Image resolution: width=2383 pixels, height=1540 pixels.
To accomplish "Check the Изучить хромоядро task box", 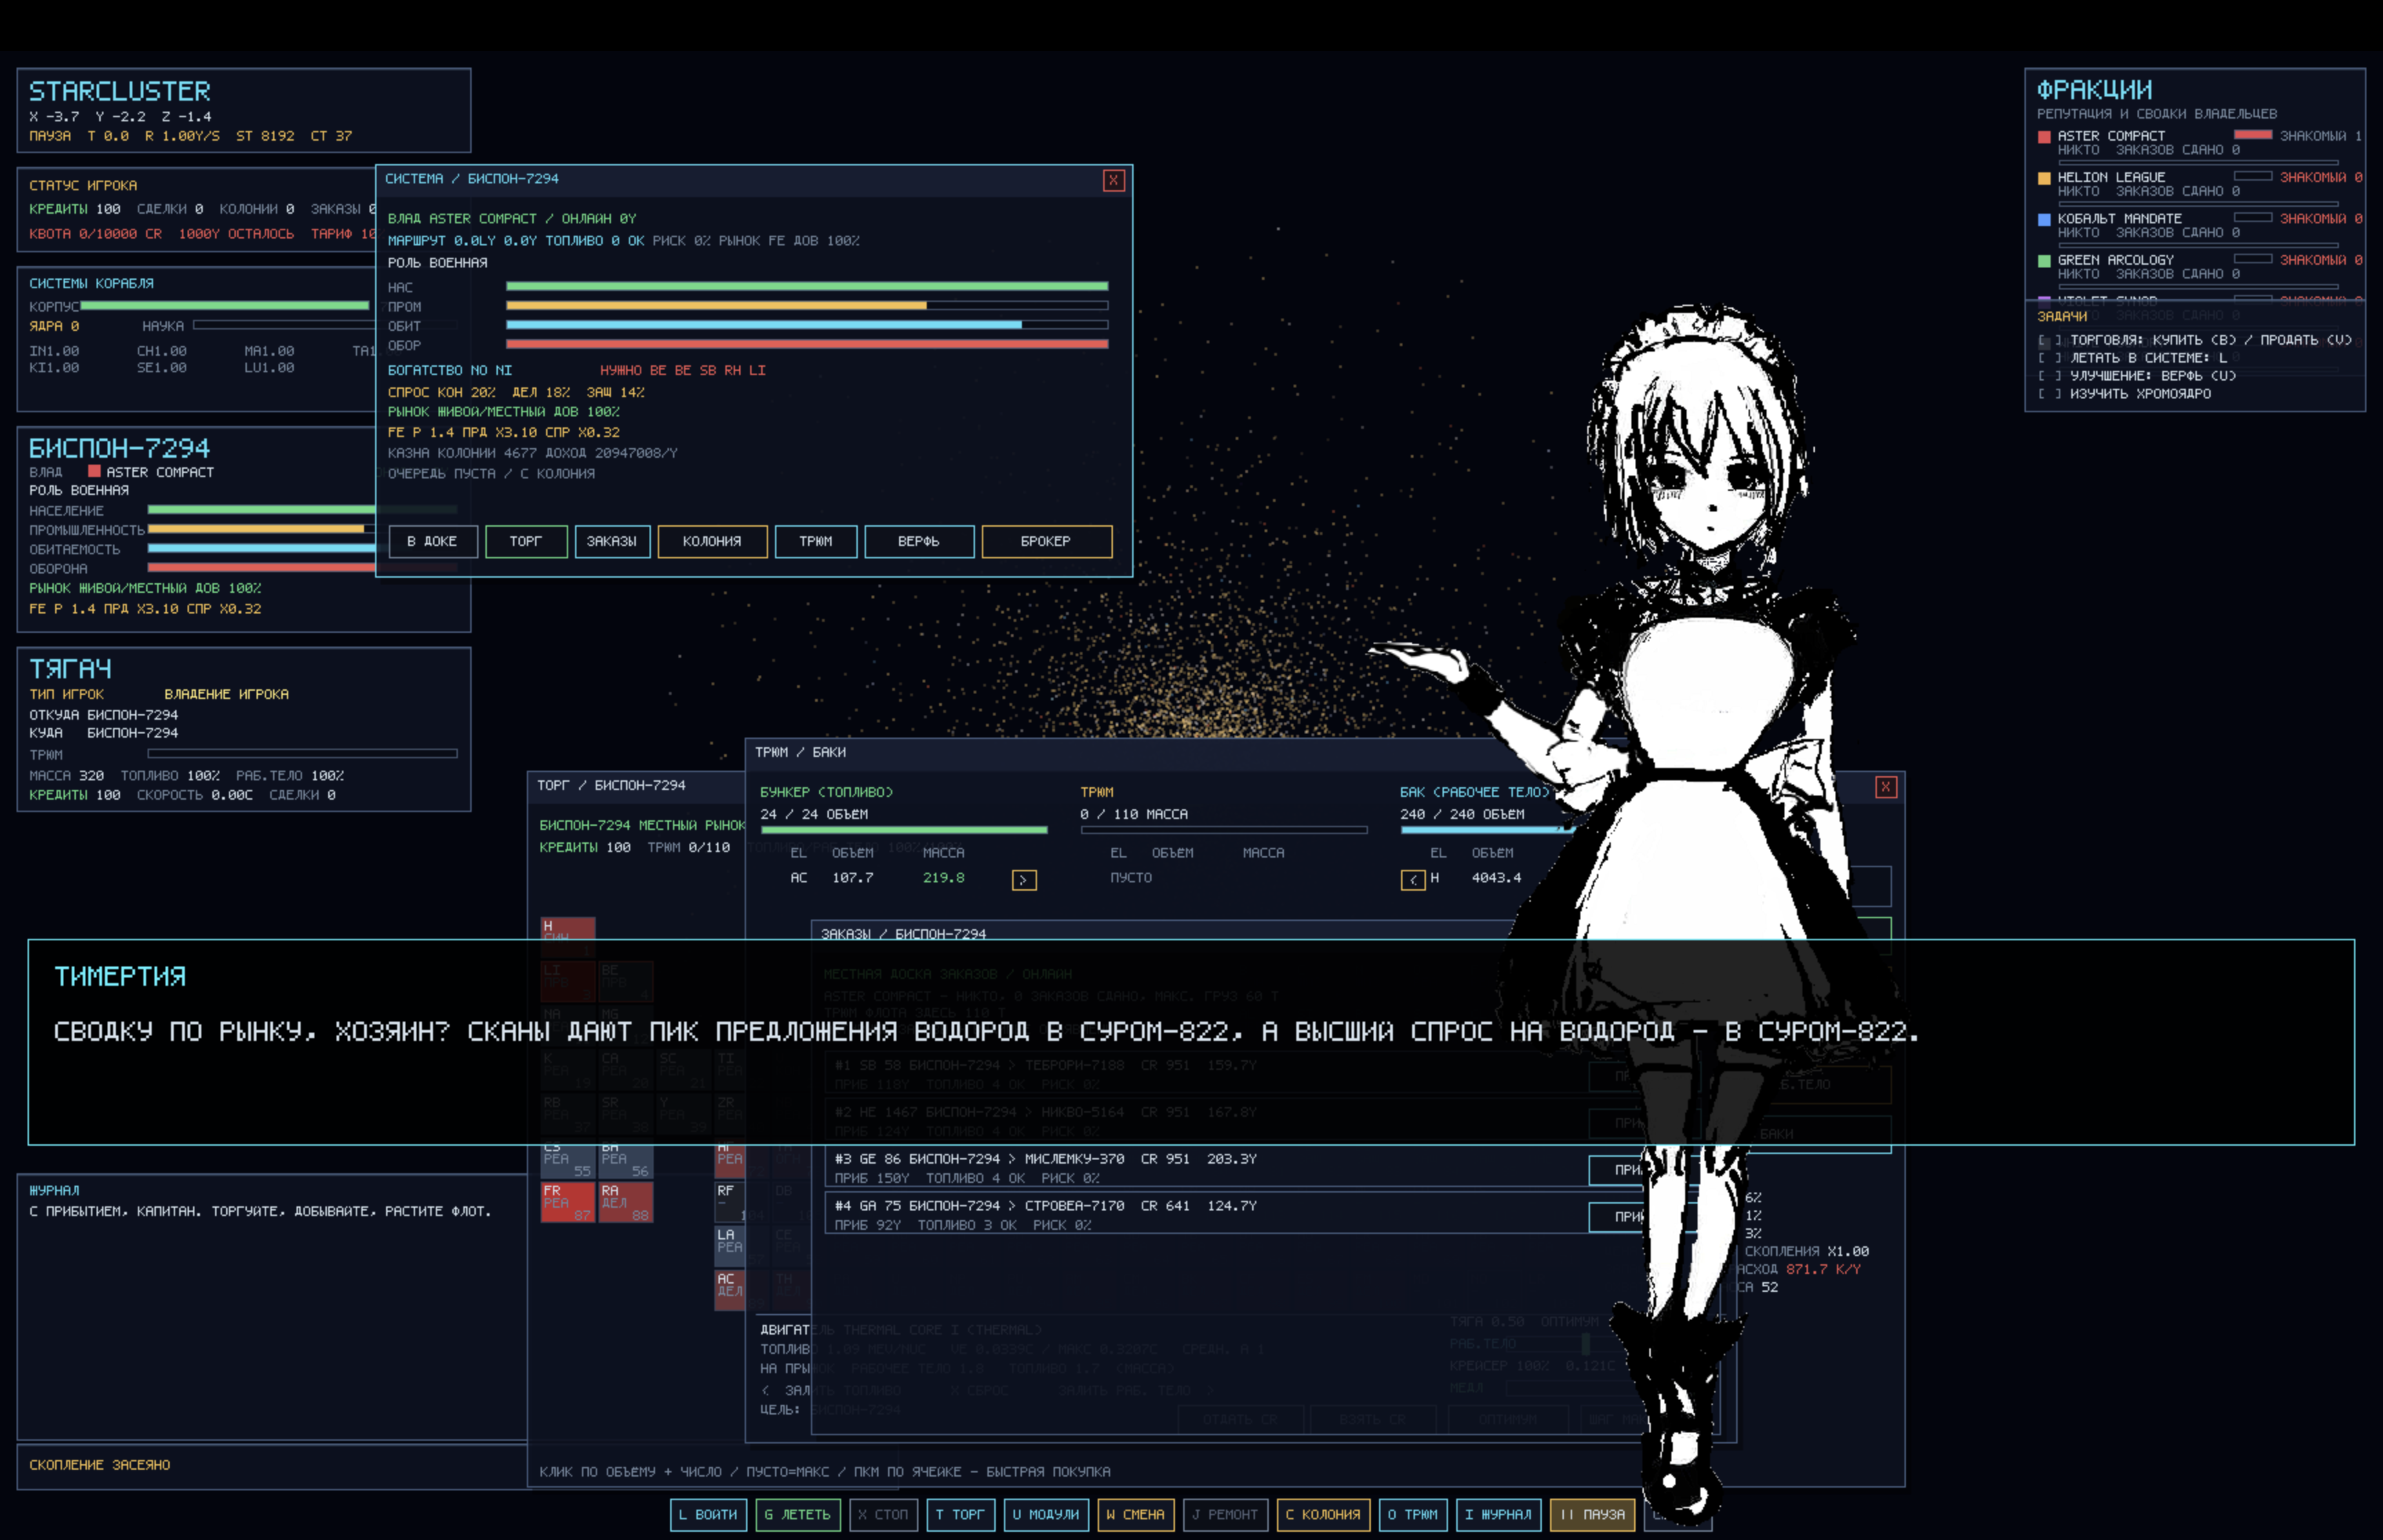I will [2050, 395].
